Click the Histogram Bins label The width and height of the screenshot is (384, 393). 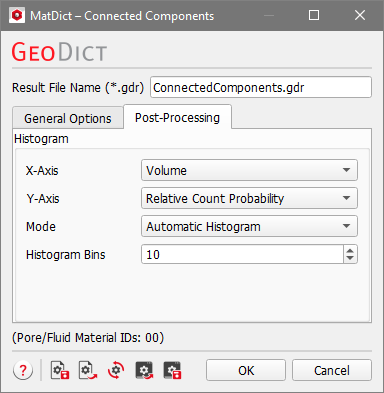66,255
